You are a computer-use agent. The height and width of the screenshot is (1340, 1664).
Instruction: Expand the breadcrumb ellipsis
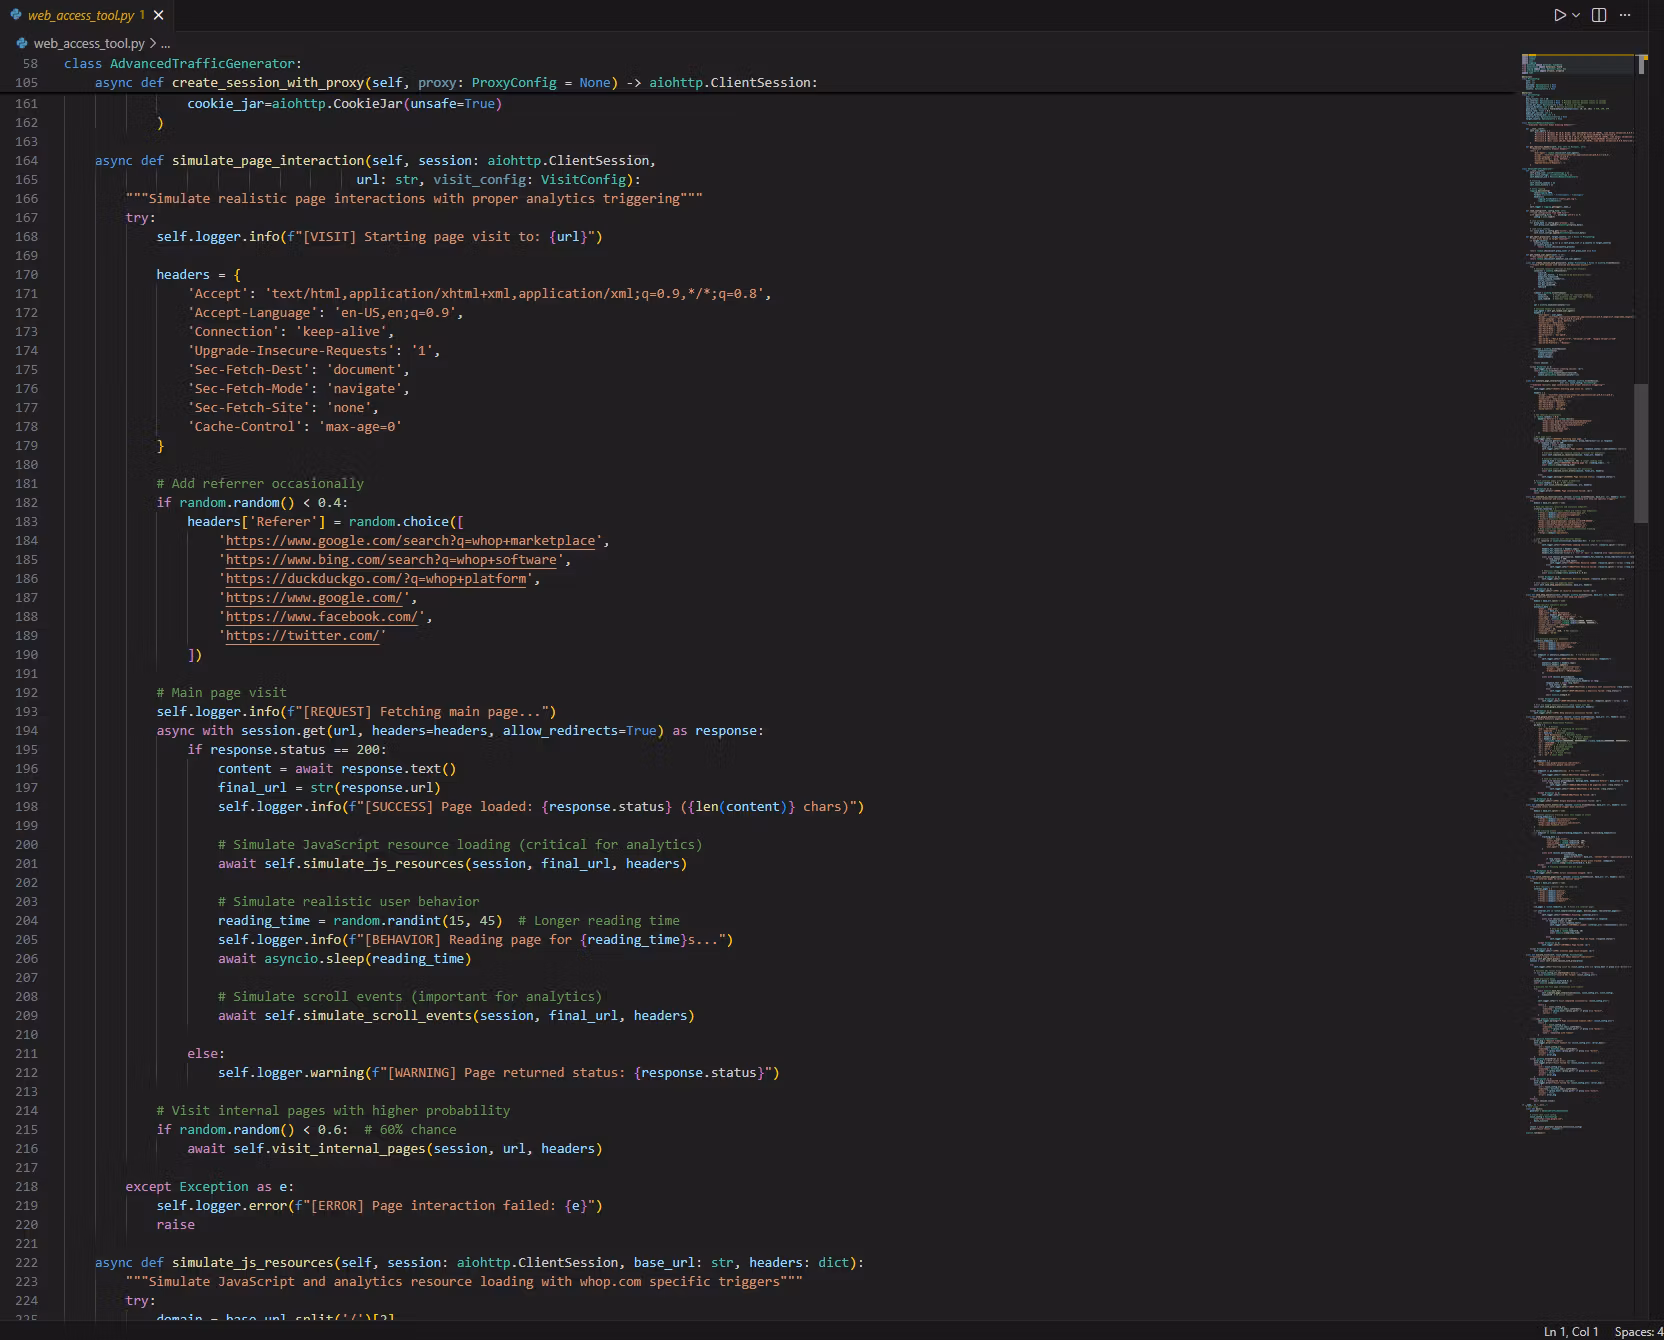(165, 43)
